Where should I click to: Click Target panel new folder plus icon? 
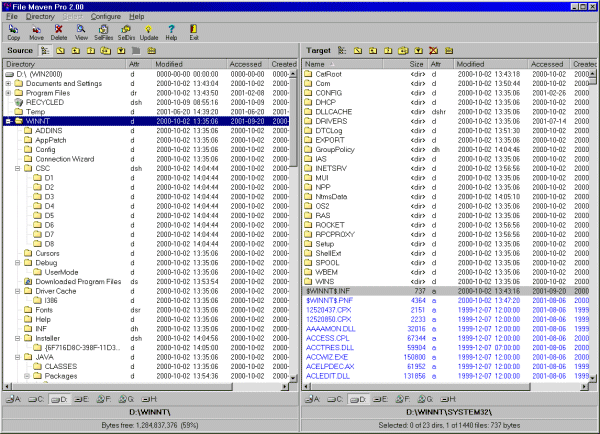373,51
